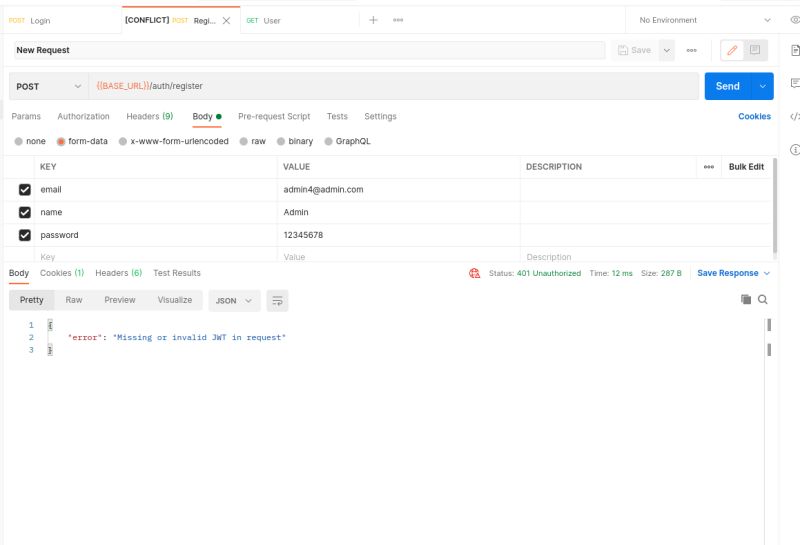The image size is (800, 545).
Task: Expand Save options arrow
Action: [666, 50]
